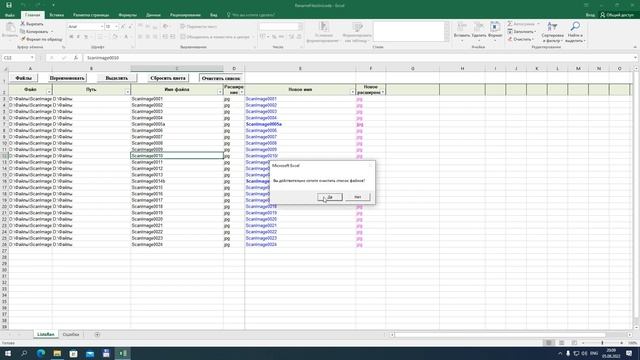Click the Переименовать button

pyautogui.click(x=67, y=78)
